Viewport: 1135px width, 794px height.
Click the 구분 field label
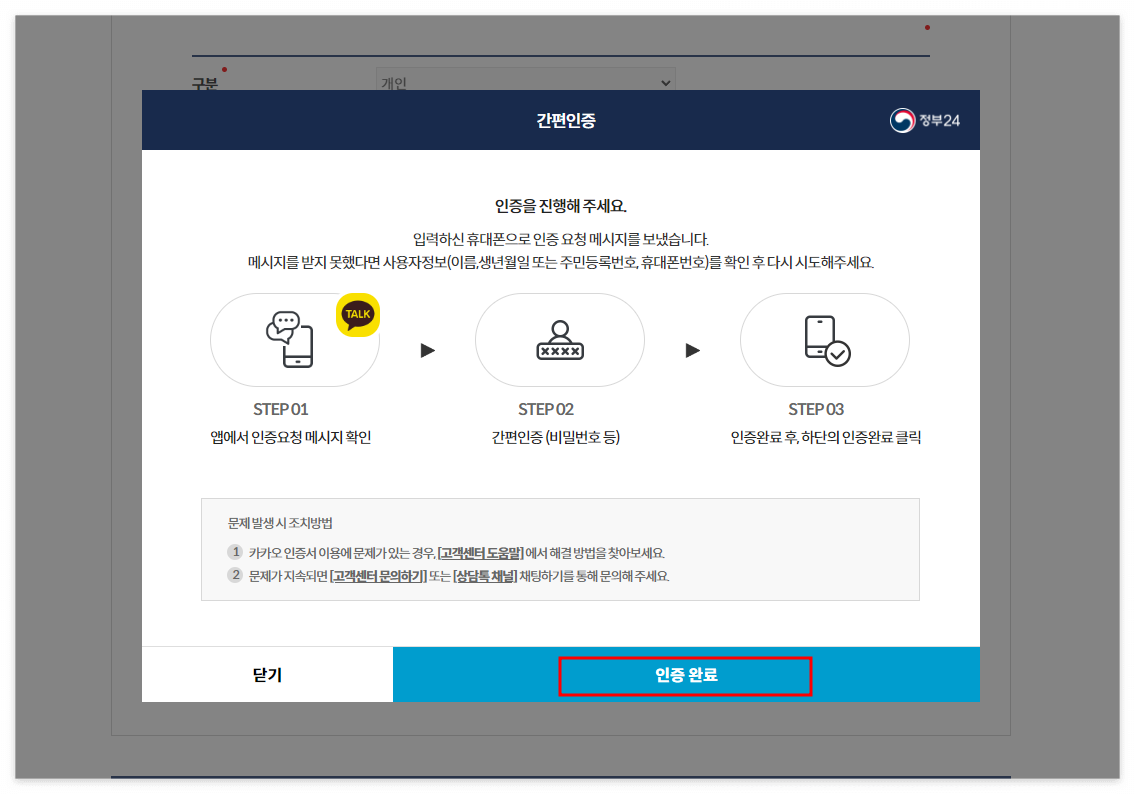tap(203, 85)
